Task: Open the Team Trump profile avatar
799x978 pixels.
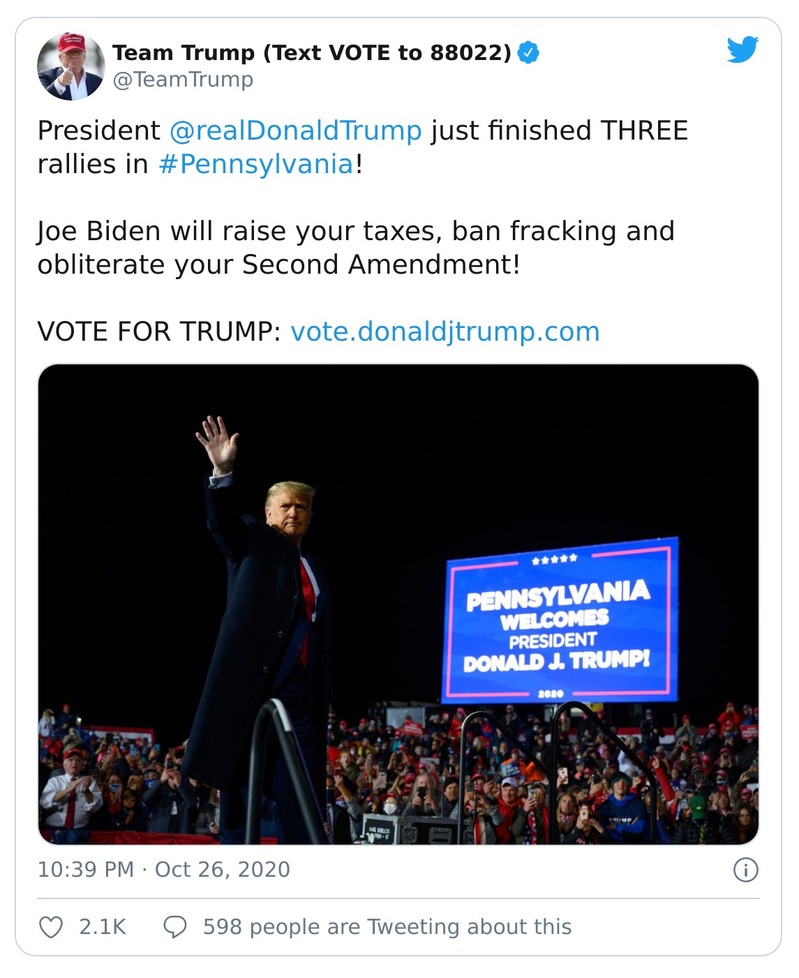Action: point(70,65)
